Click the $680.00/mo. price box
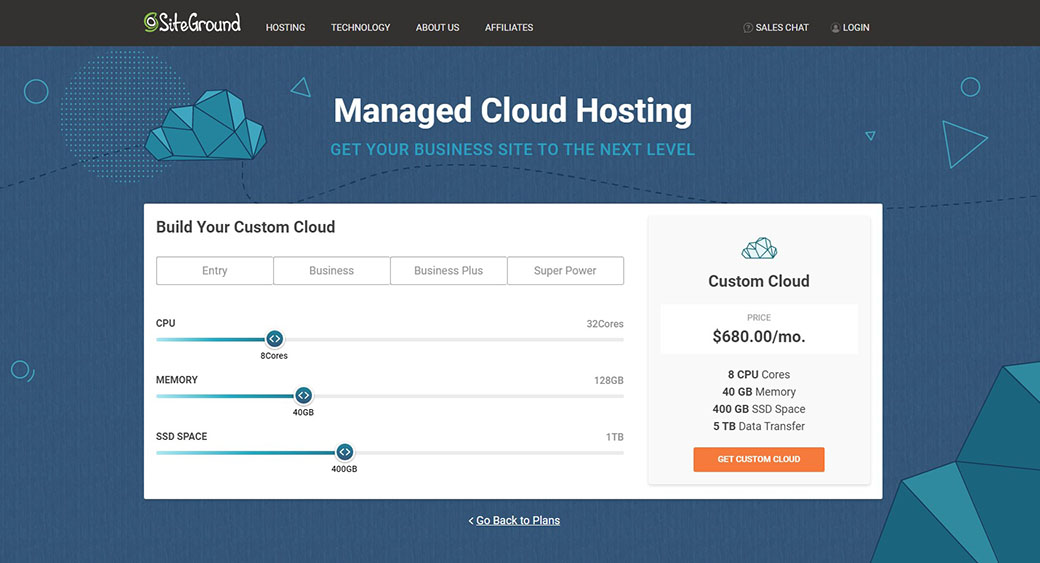The height and width of the screenshot is (563, 1040). (759, 329)
